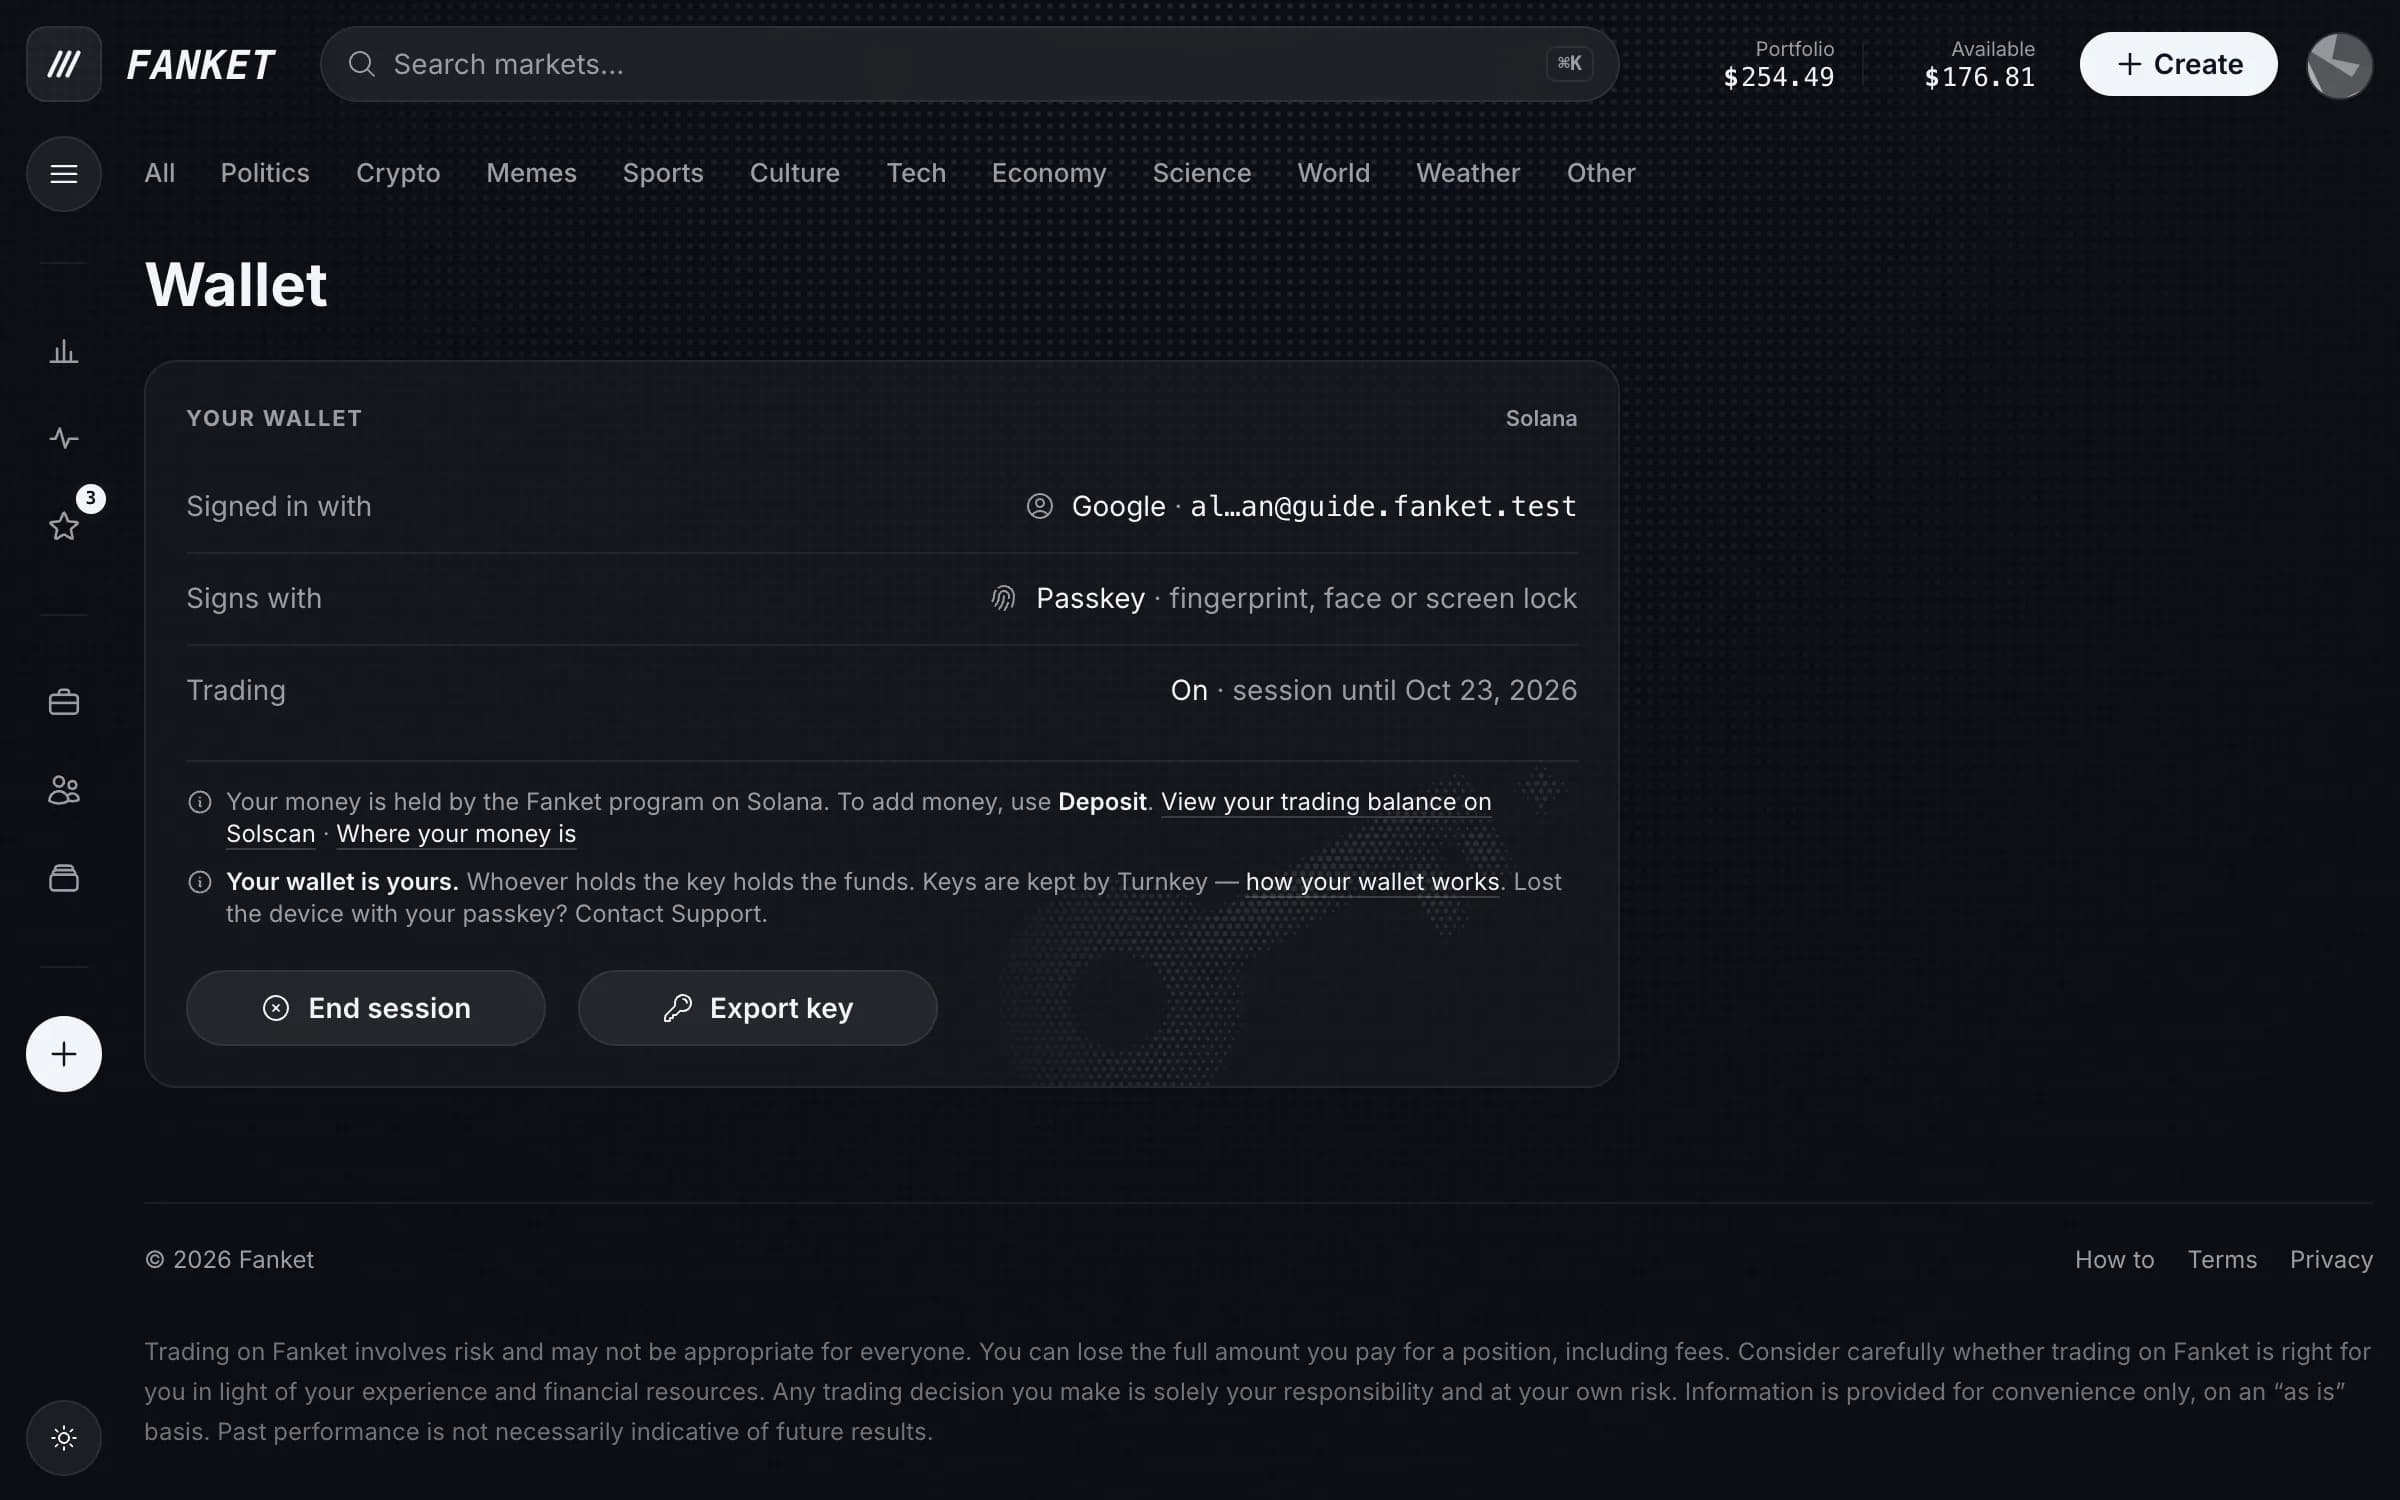This screenshot has height=1500, width=2400.
Task: Click the search magnifier icon
Action: point(361,64)
